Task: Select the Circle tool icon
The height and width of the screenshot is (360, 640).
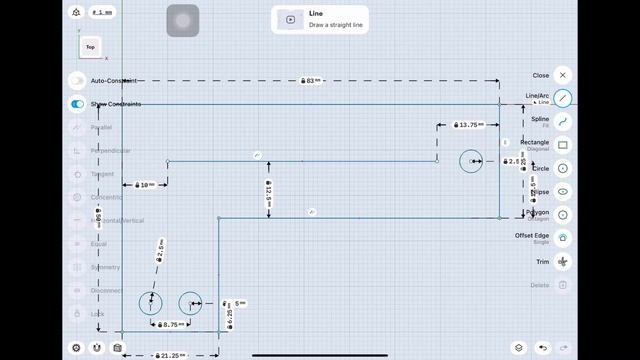Action: (x=562, y=168)
